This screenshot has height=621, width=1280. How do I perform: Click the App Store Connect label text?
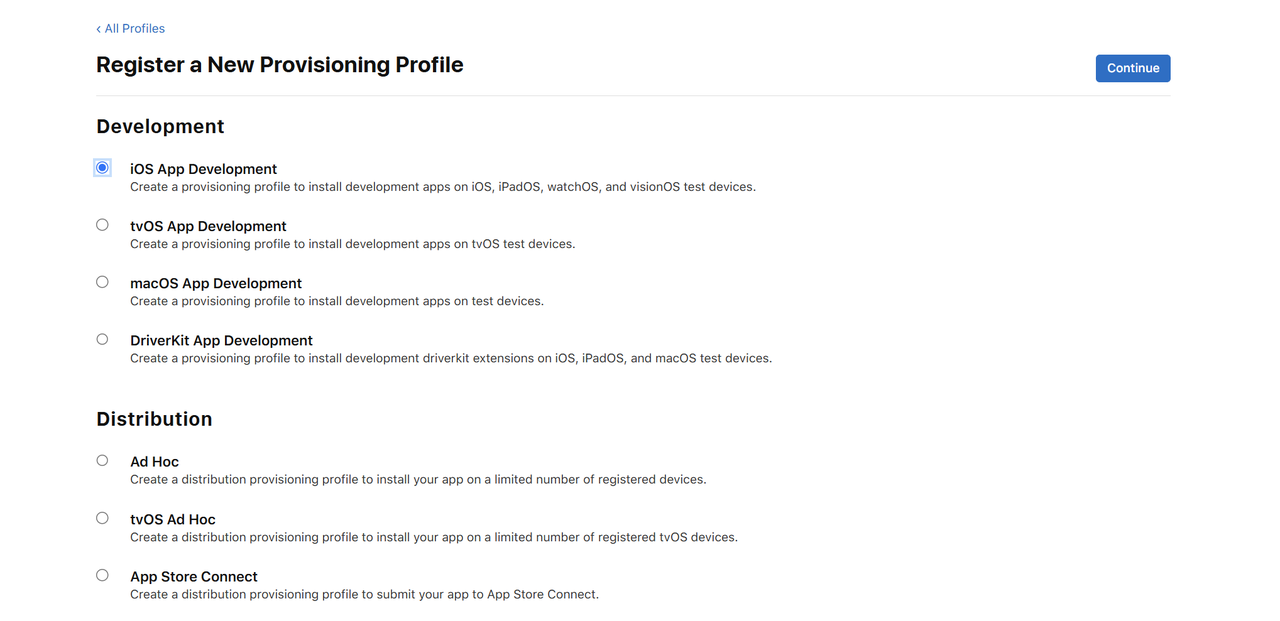pyautogui.click(x=194, y=577)
